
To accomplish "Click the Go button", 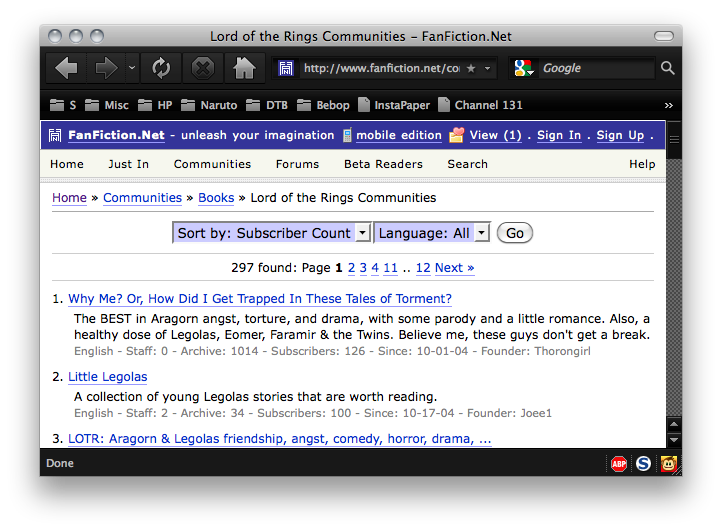I will point(515,233).
